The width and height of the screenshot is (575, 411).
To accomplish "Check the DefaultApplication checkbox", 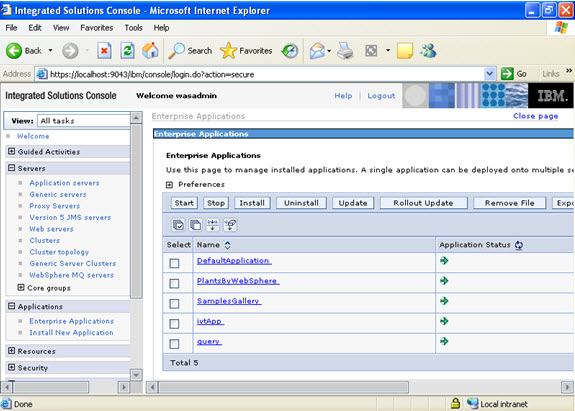I will (x=174, y=263).
